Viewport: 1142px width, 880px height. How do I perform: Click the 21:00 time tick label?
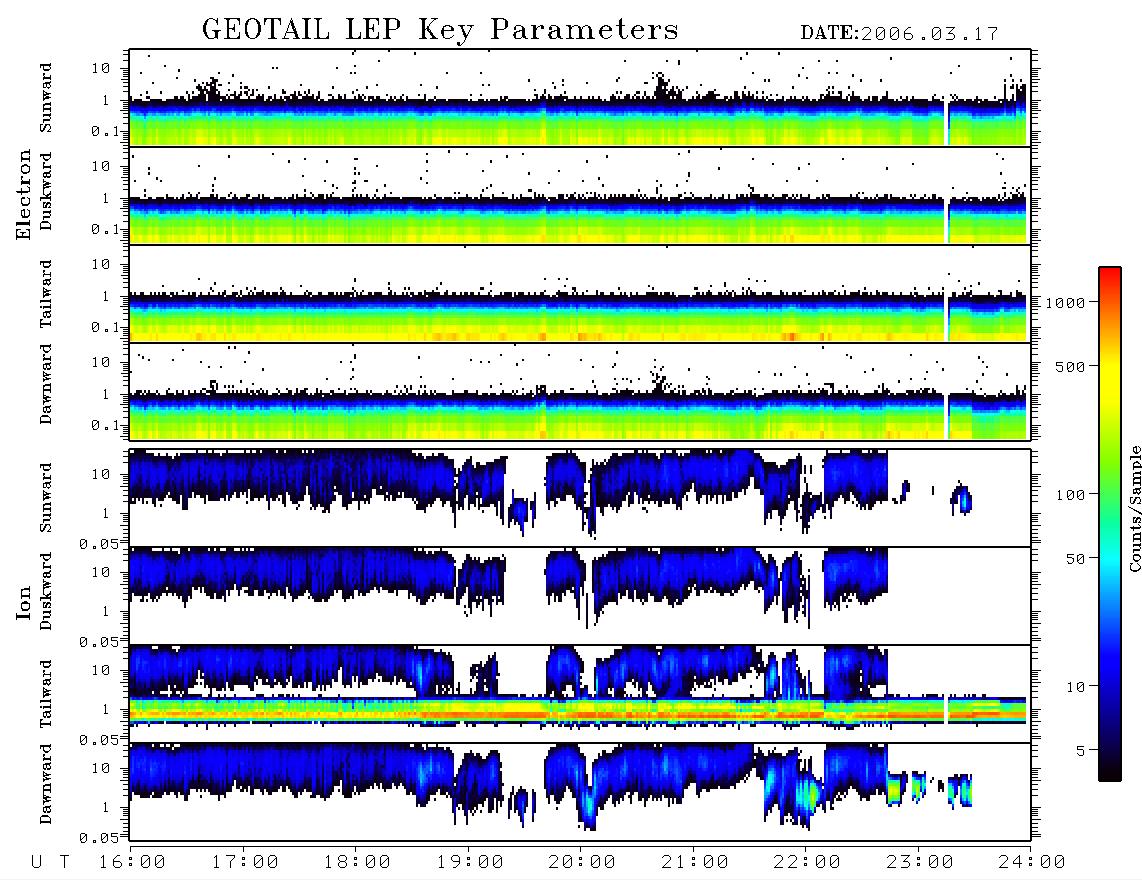coord(695,862)
